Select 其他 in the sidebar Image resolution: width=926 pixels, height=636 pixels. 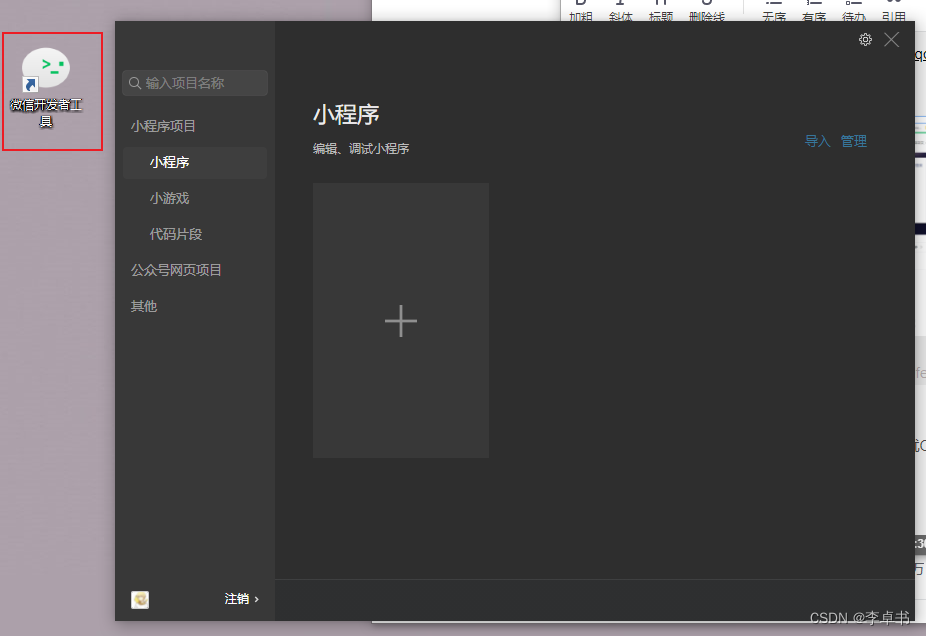144,306
